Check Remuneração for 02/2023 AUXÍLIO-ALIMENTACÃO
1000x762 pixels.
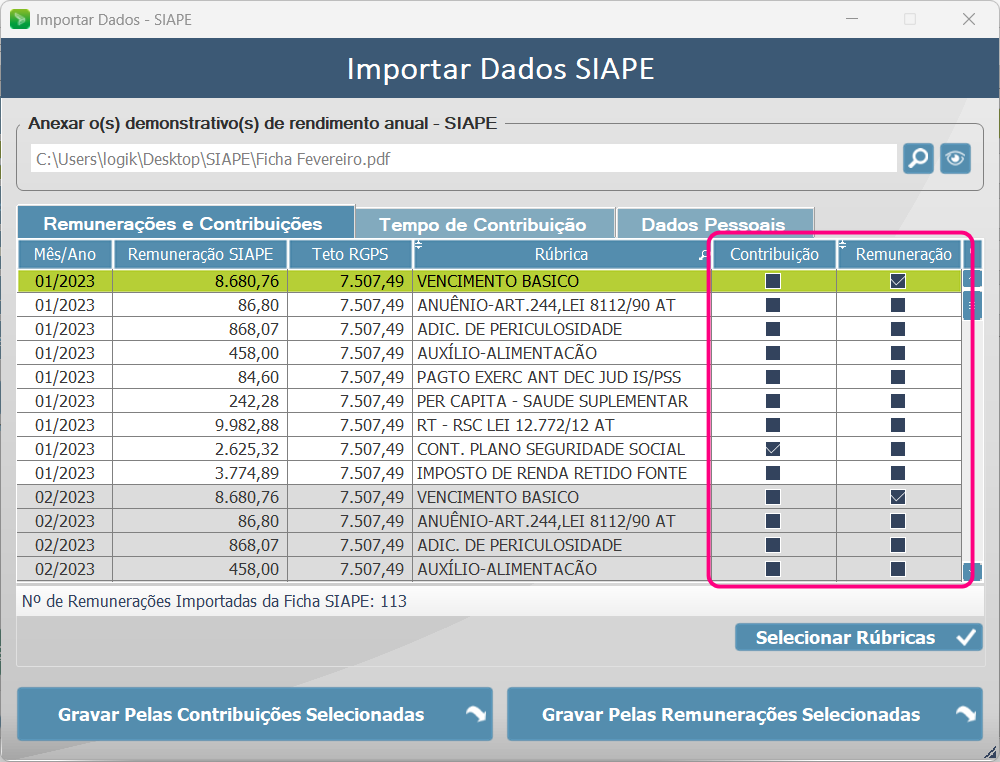tap(898, 569)
